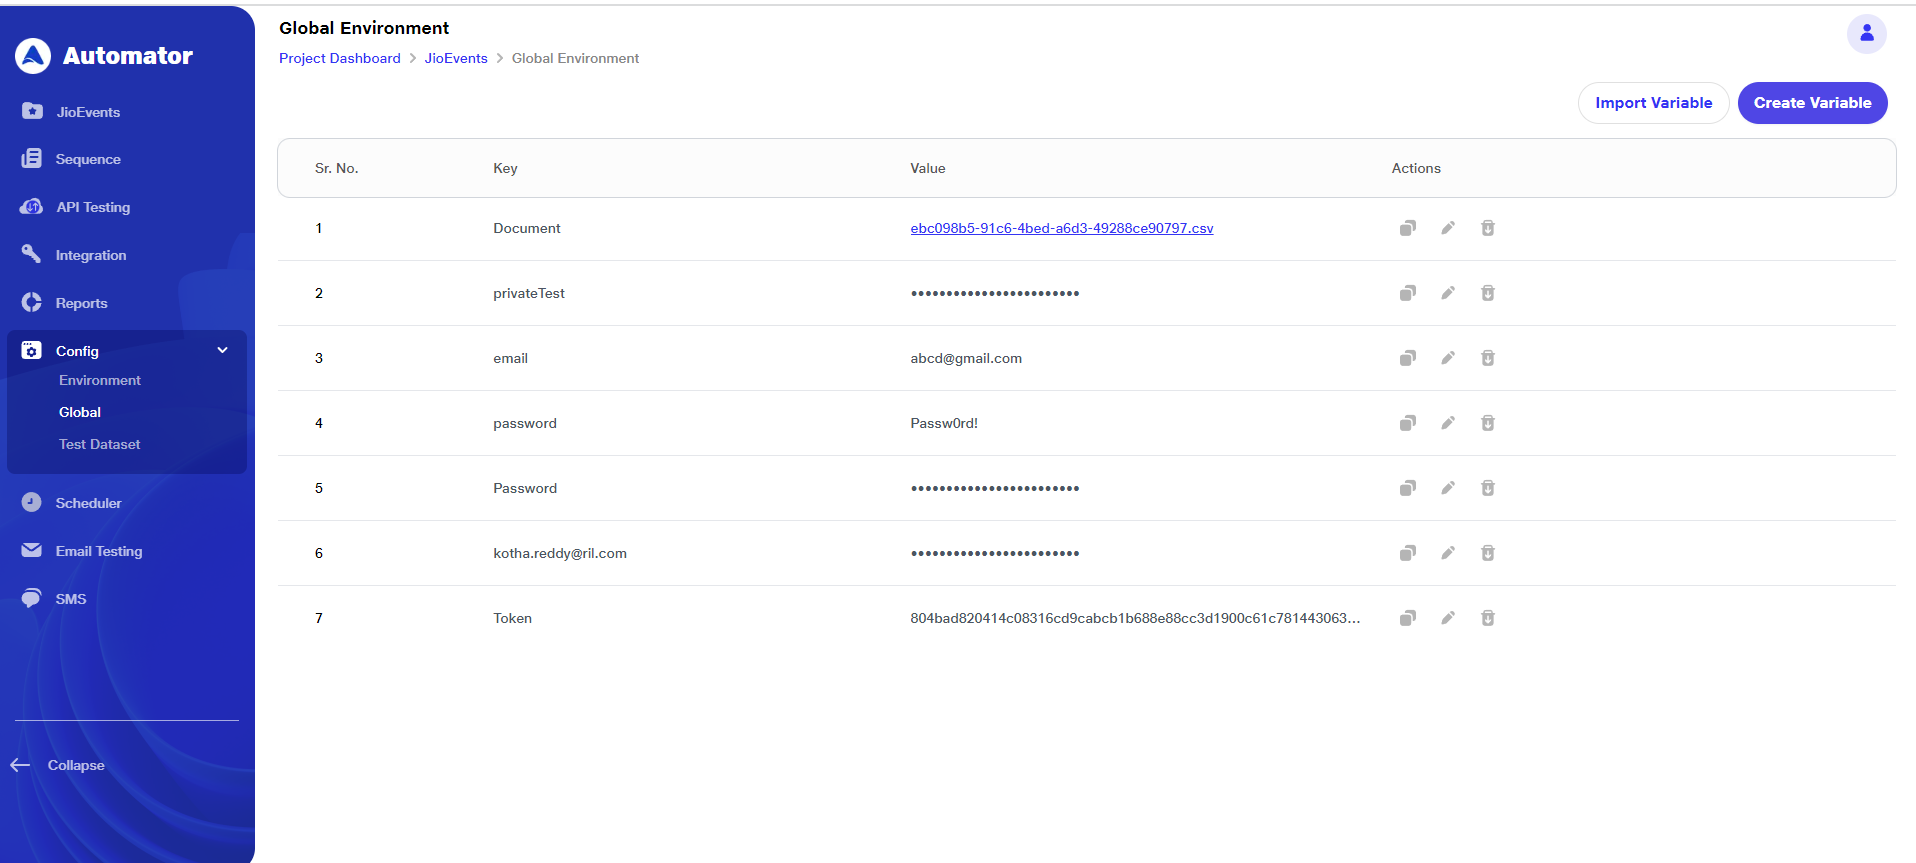Delete the privateTest variable
1916x863 pixels.
pyautogui.click(x=1487, y=293)
